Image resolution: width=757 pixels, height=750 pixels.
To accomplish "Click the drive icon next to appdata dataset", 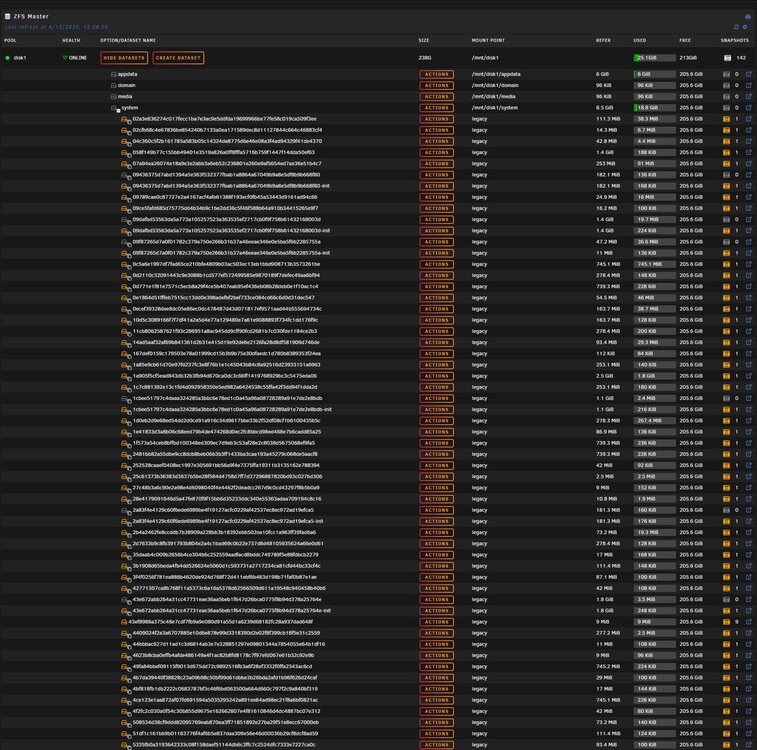I will pos(113,74).
